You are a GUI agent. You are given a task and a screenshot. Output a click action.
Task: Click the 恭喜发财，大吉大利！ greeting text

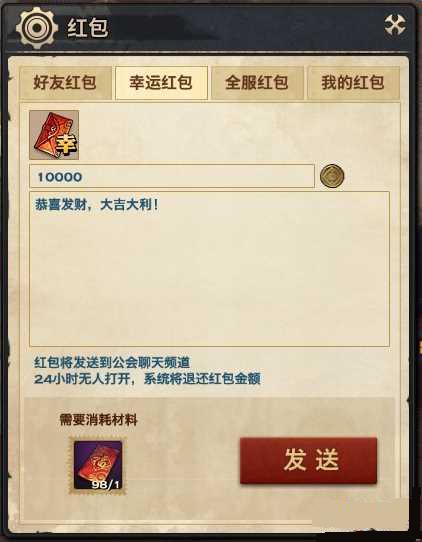[x=97, y=205]
